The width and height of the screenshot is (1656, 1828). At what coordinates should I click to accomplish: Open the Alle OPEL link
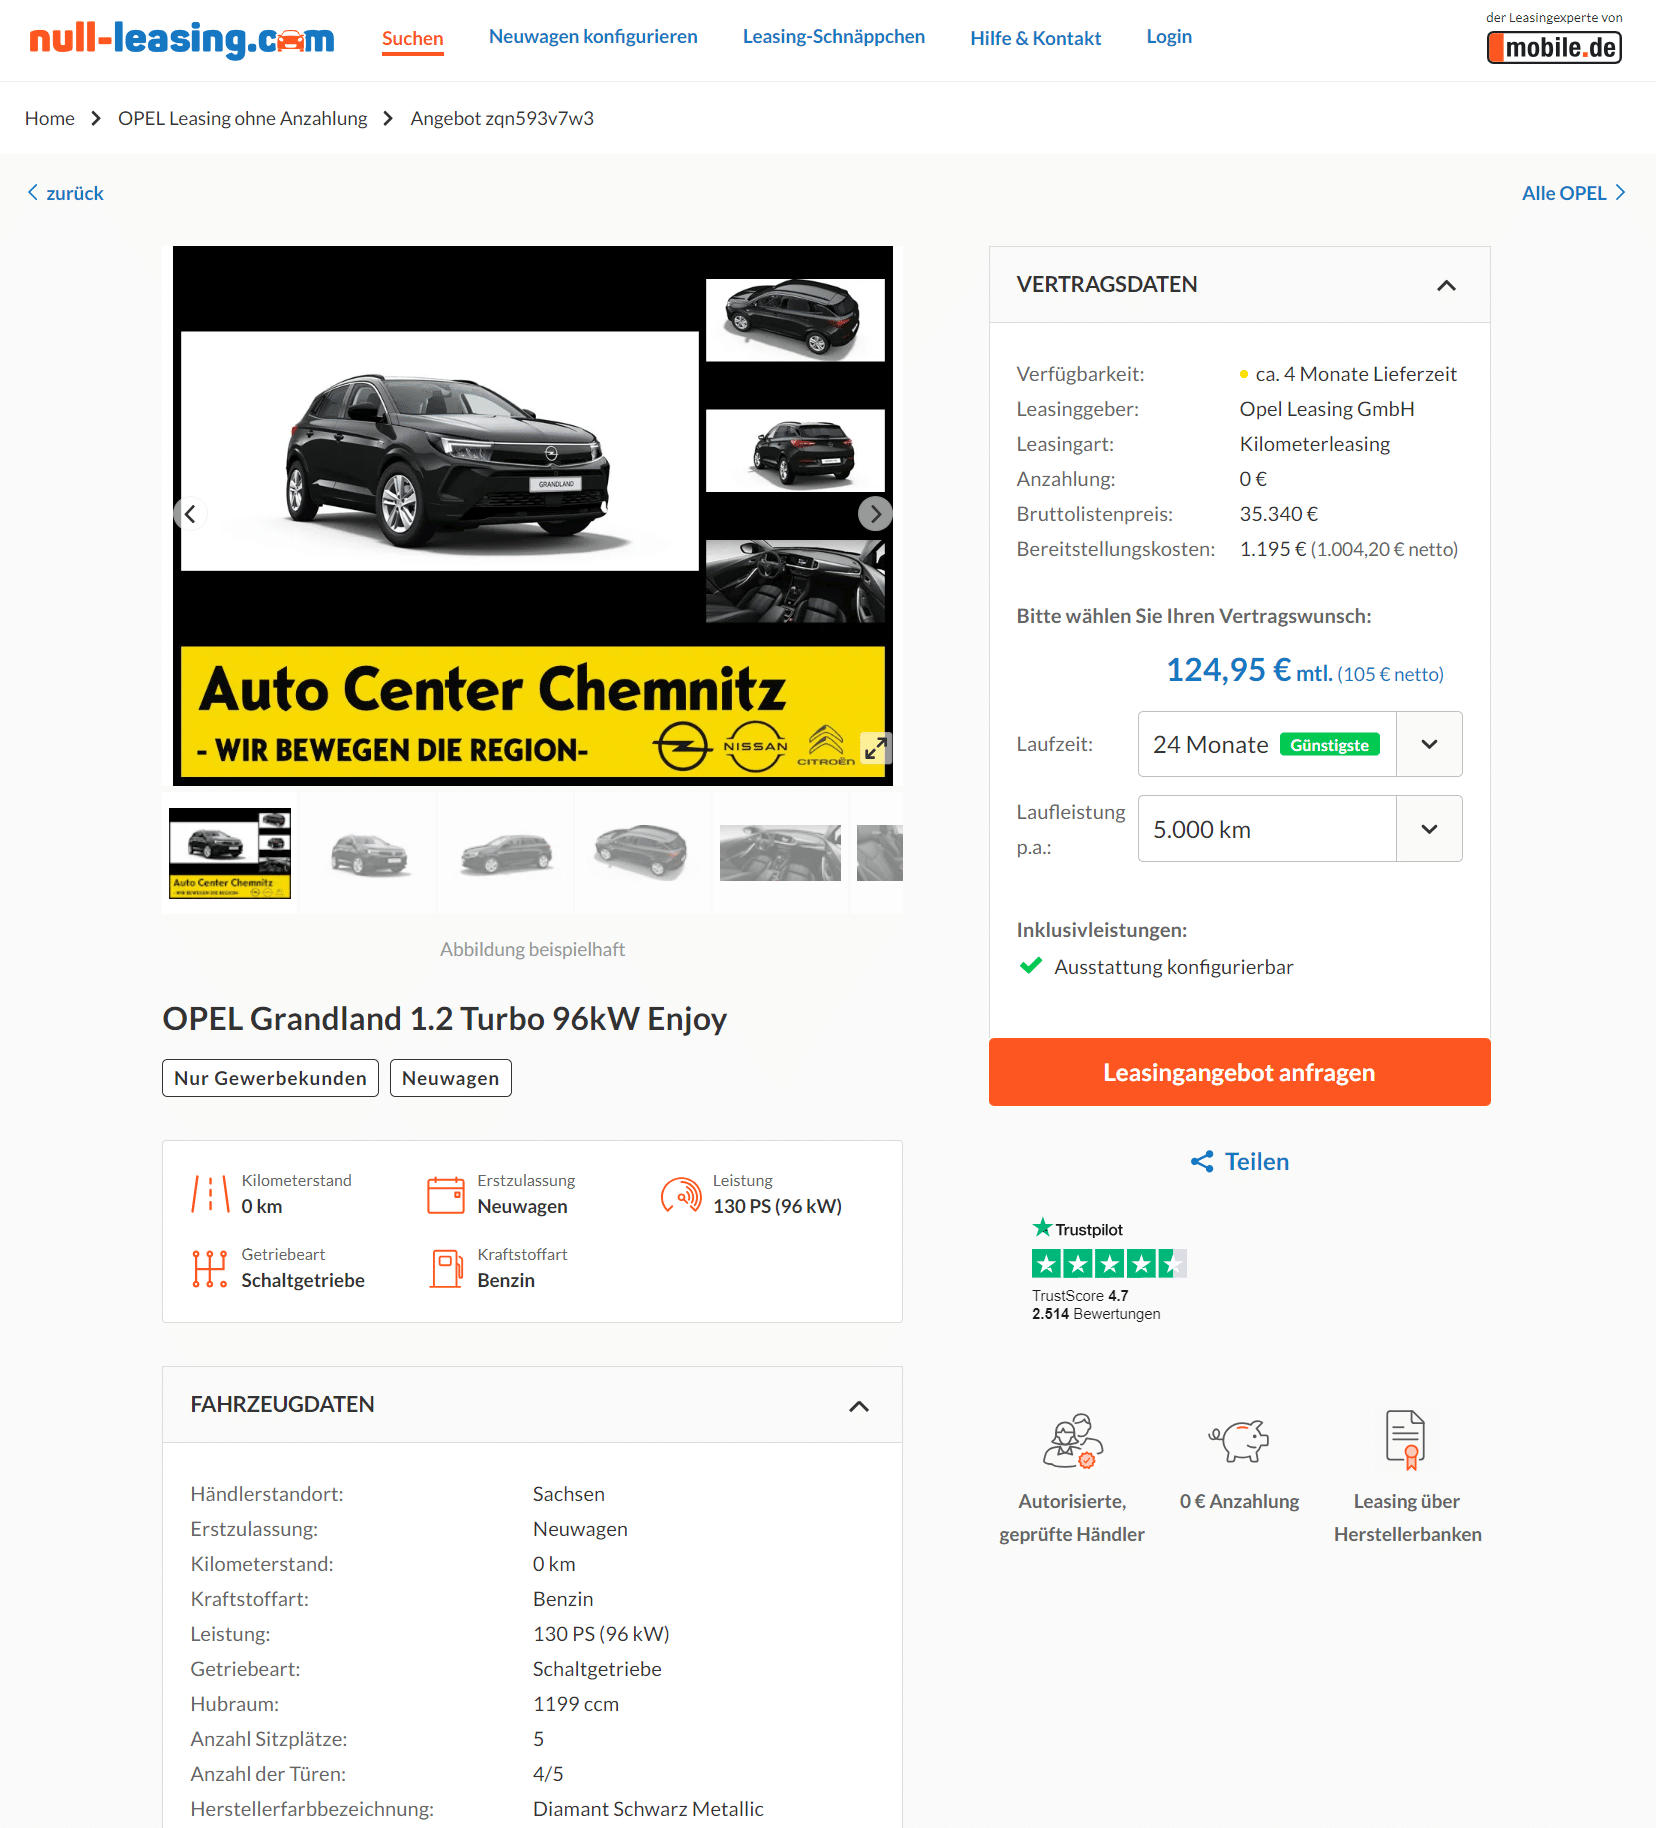pos(1574,193)
